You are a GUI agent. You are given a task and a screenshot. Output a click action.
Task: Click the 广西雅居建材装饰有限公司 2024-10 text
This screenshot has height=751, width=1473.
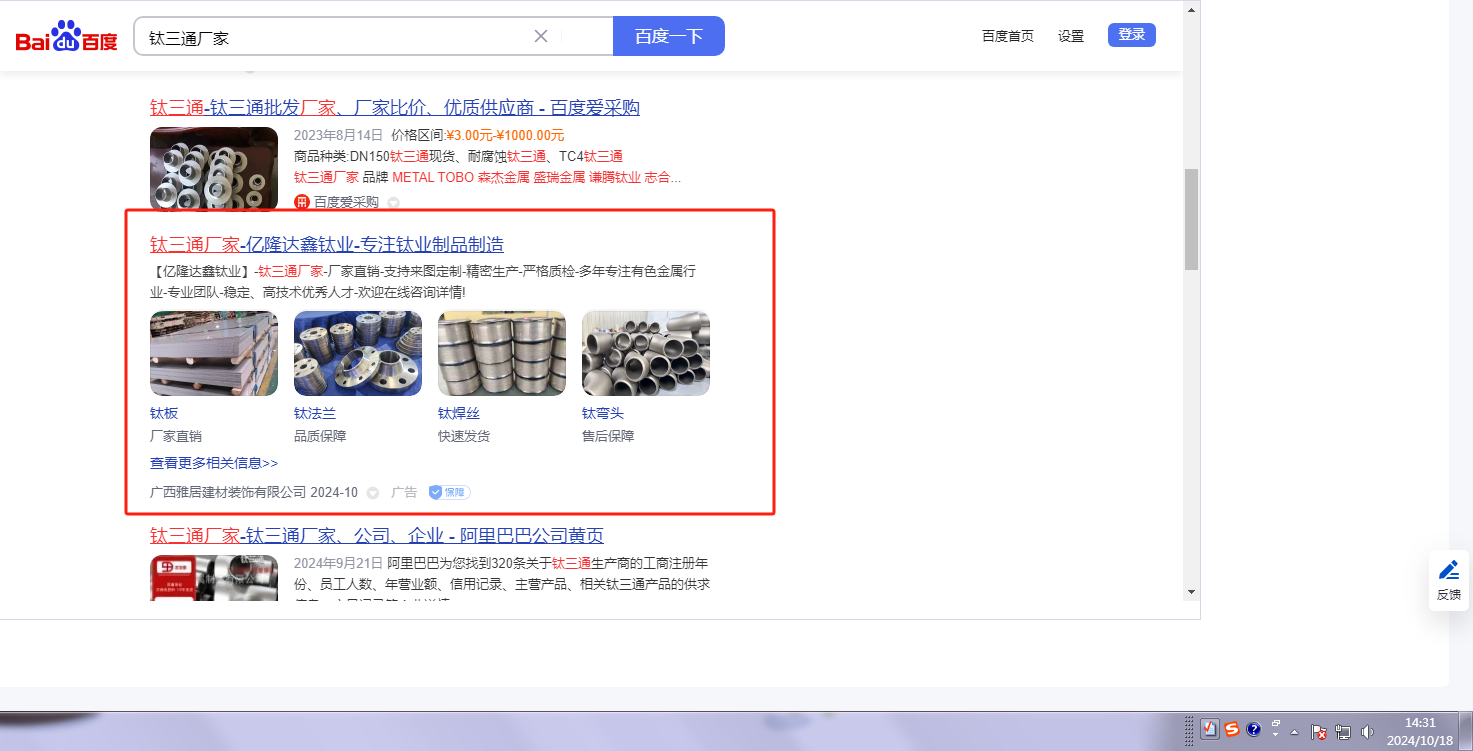coord(254,492)
